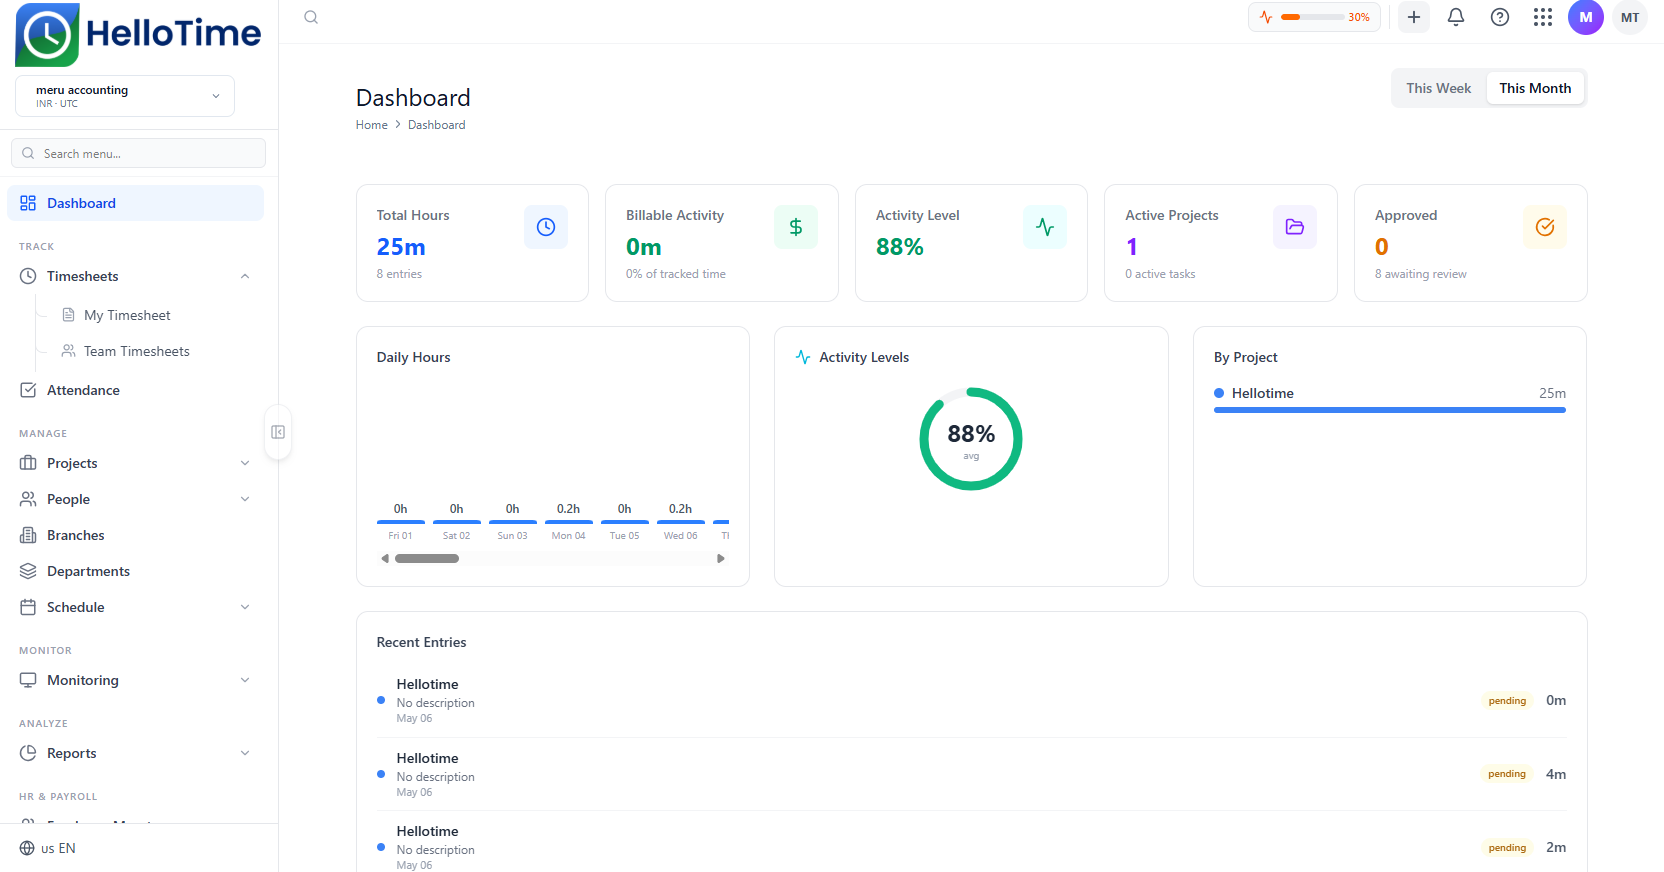The width and height of the screenshot is (1664, 872).
Task: Click in the Search menu field
Action: tap(138, 153)
